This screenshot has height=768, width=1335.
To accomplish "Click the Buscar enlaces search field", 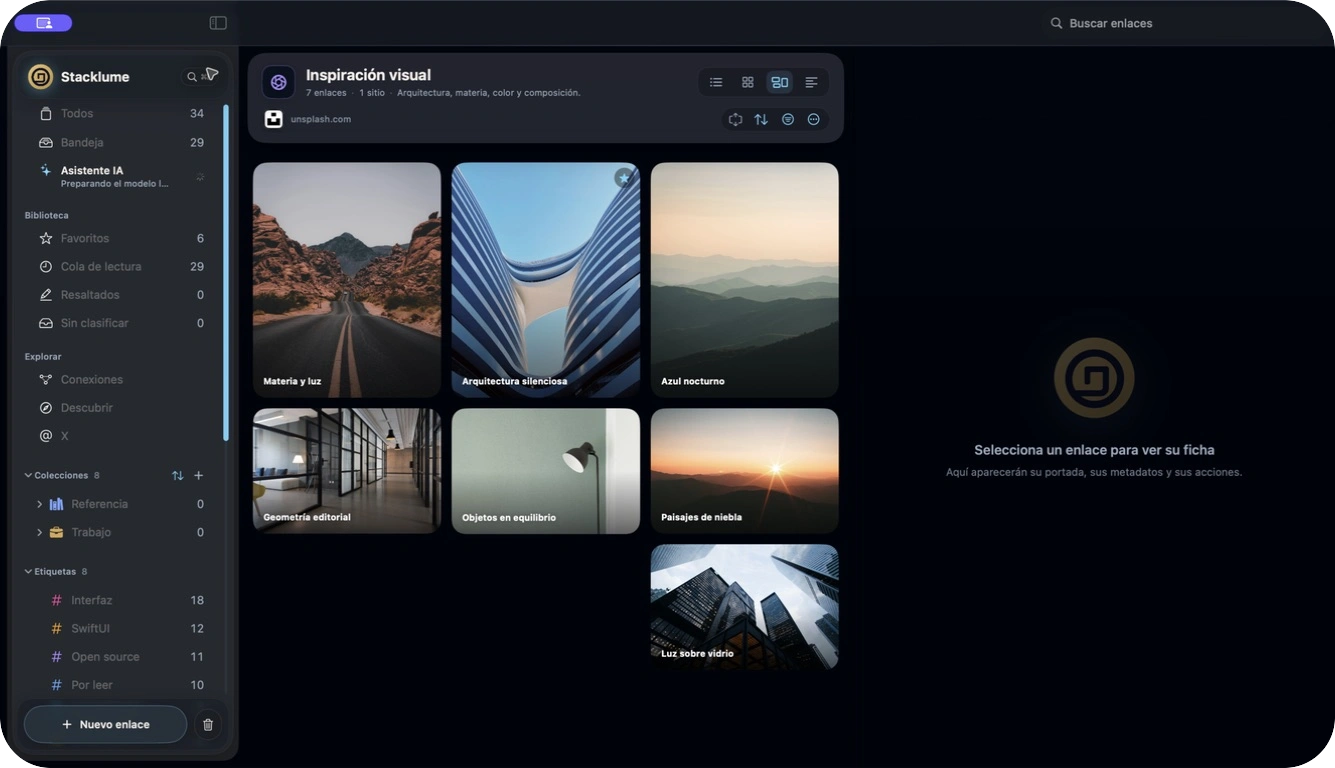I will coord(1180,23).
